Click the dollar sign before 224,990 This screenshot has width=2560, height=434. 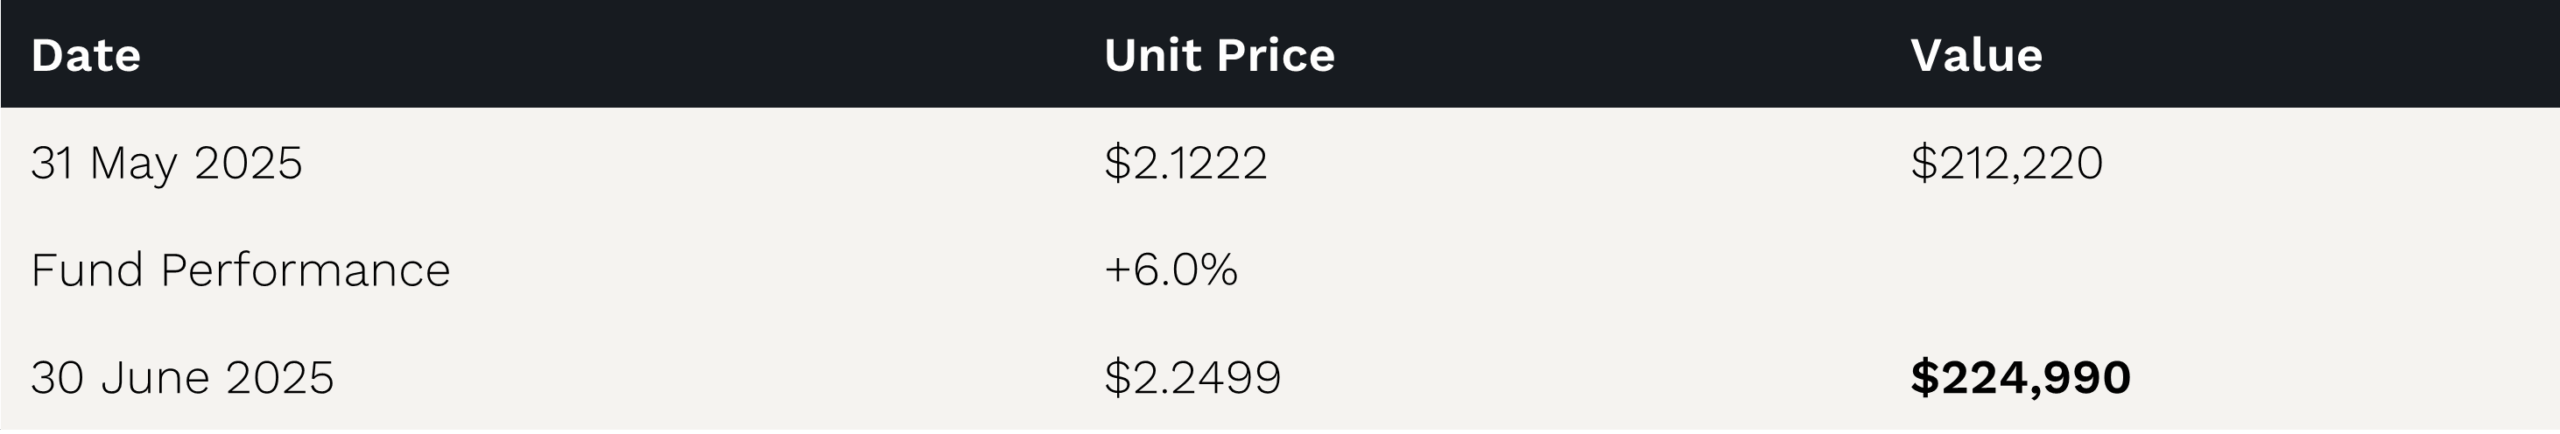point(1924,377)
